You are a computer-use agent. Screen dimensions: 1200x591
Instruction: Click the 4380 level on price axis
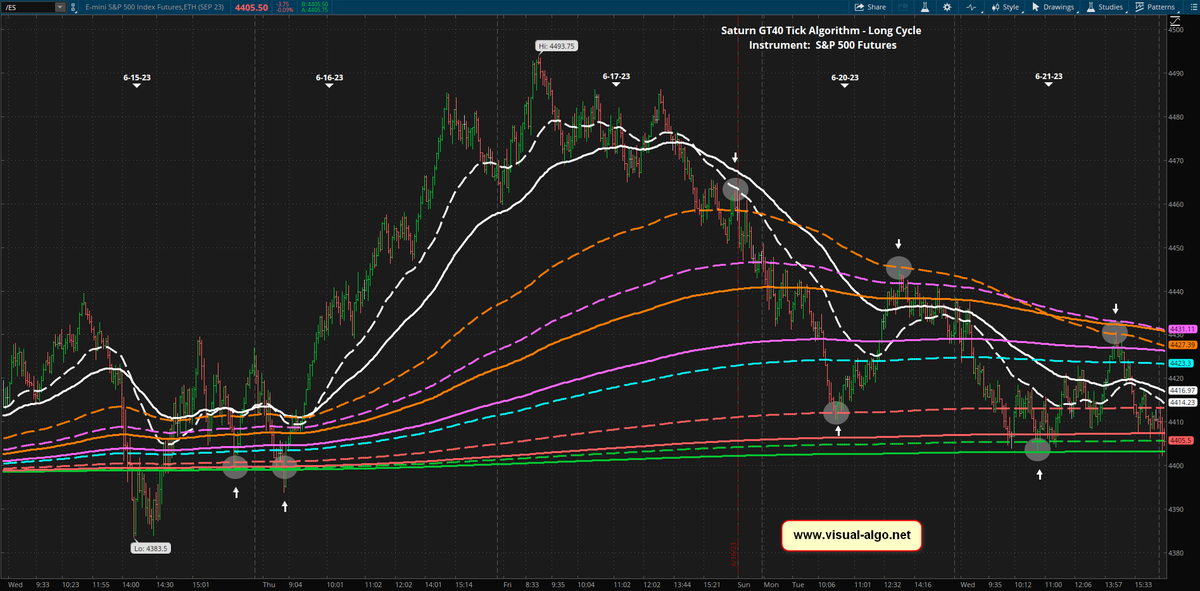[1176, 553]
